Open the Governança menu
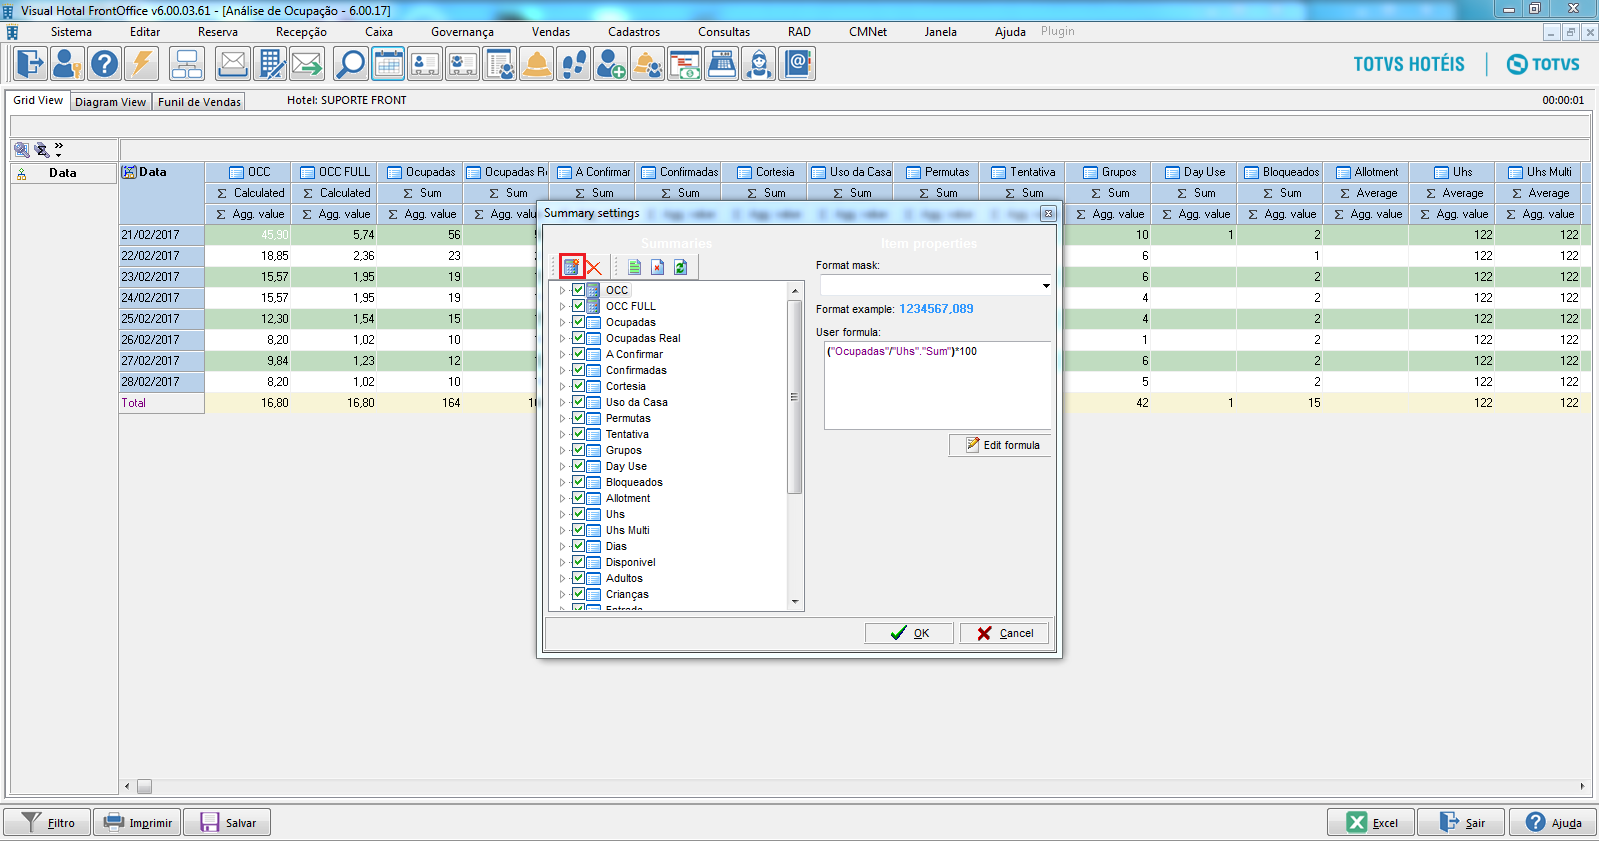Screen dimensions: 1599x841 click(462, 32)
